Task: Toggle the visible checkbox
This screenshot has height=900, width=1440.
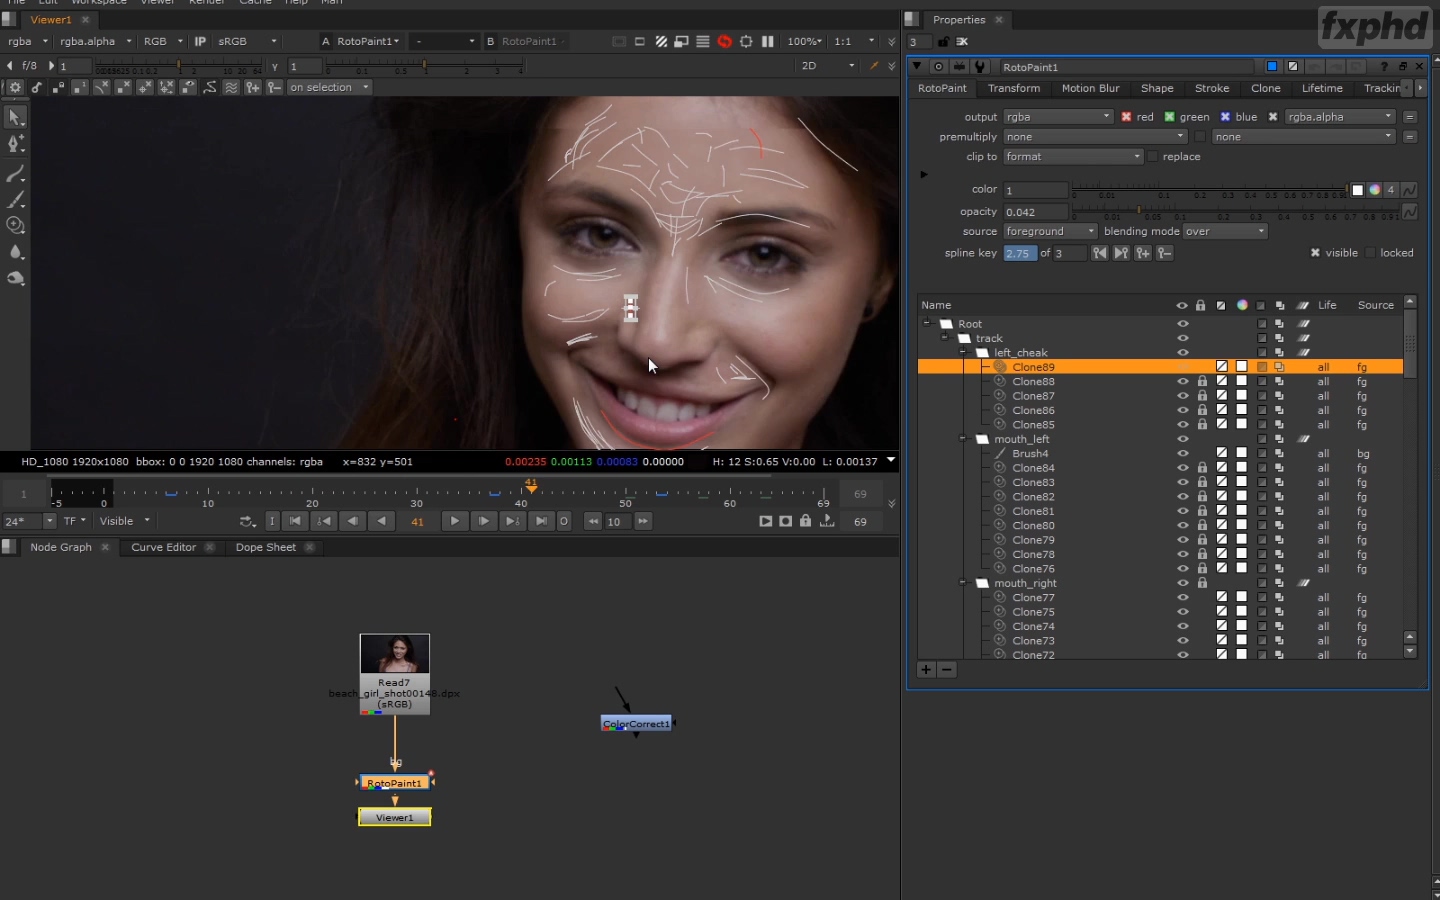Action: 1315,253
